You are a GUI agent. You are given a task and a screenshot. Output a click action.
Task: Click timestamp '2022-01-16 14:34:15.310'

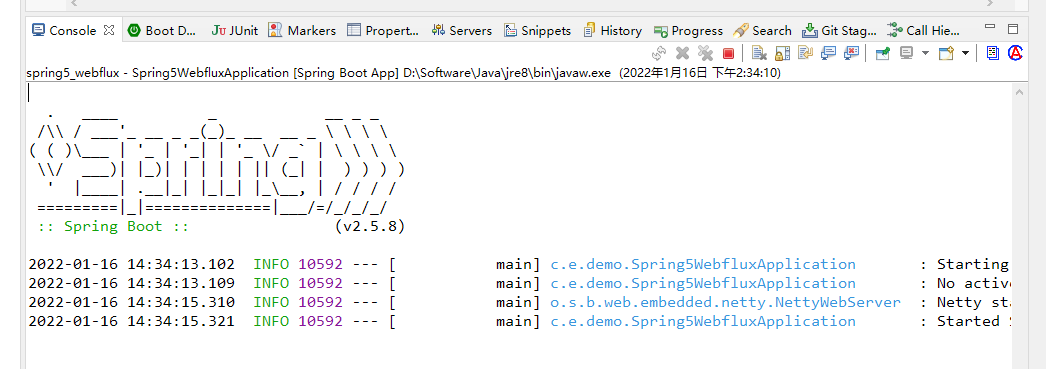(131, 302)
